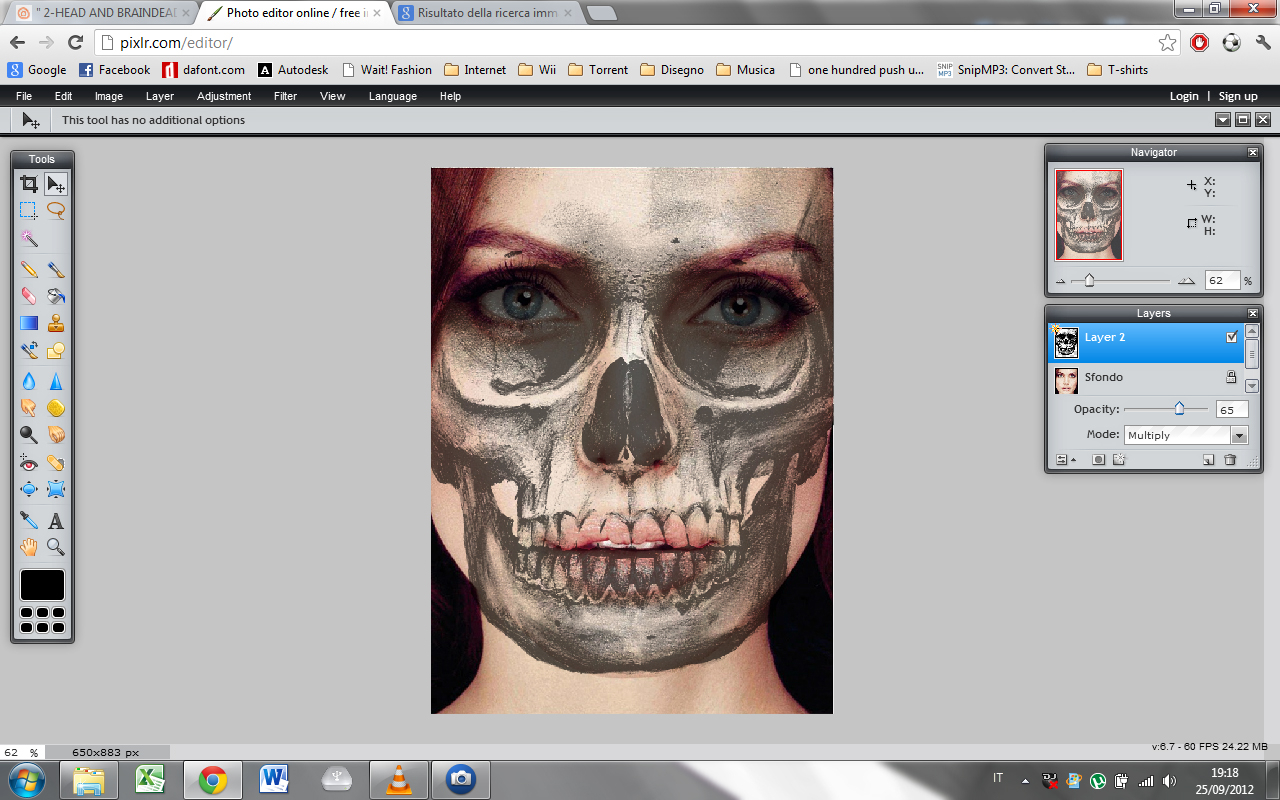
Task: Select the Magic Wand tool
Action: pos(29,238)
